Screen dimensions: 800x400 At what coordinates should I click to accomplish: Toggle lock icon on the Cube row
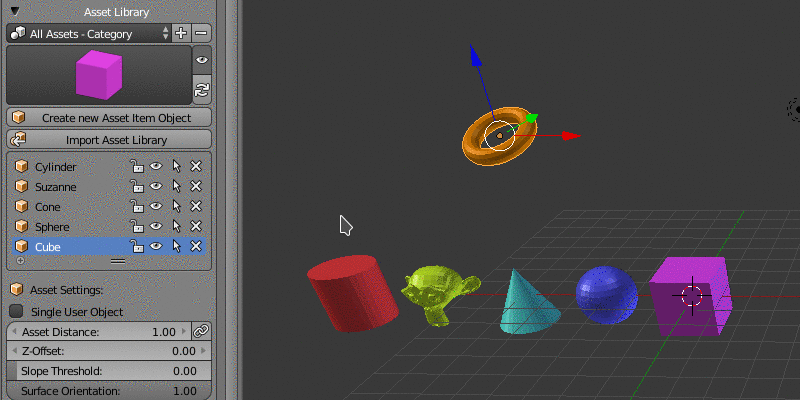pos(137,246)
